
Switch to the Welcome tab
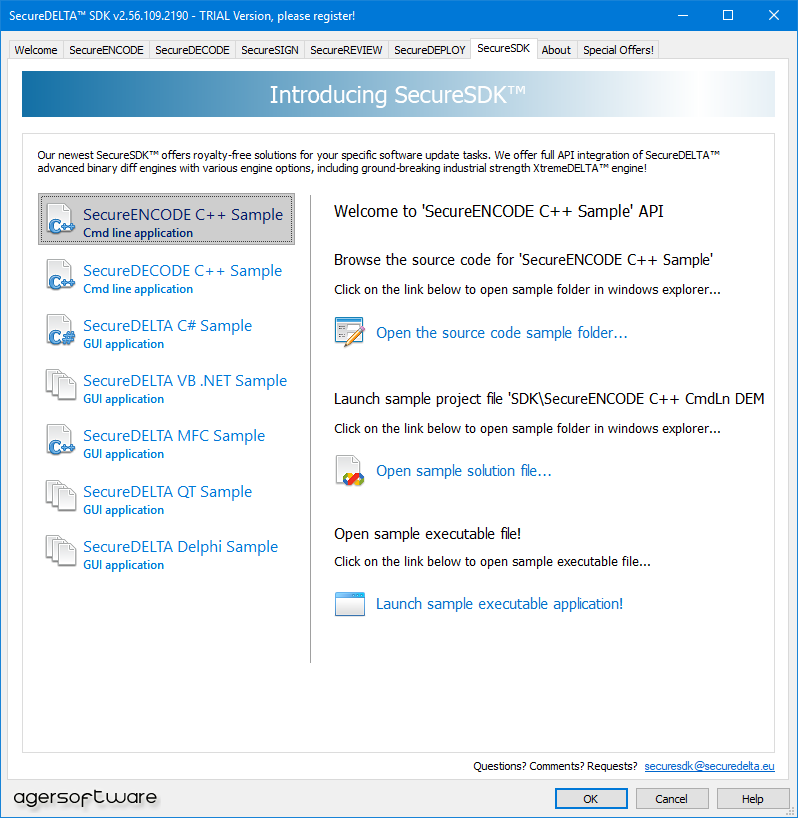pyautogui.click(x=36, y=50)
